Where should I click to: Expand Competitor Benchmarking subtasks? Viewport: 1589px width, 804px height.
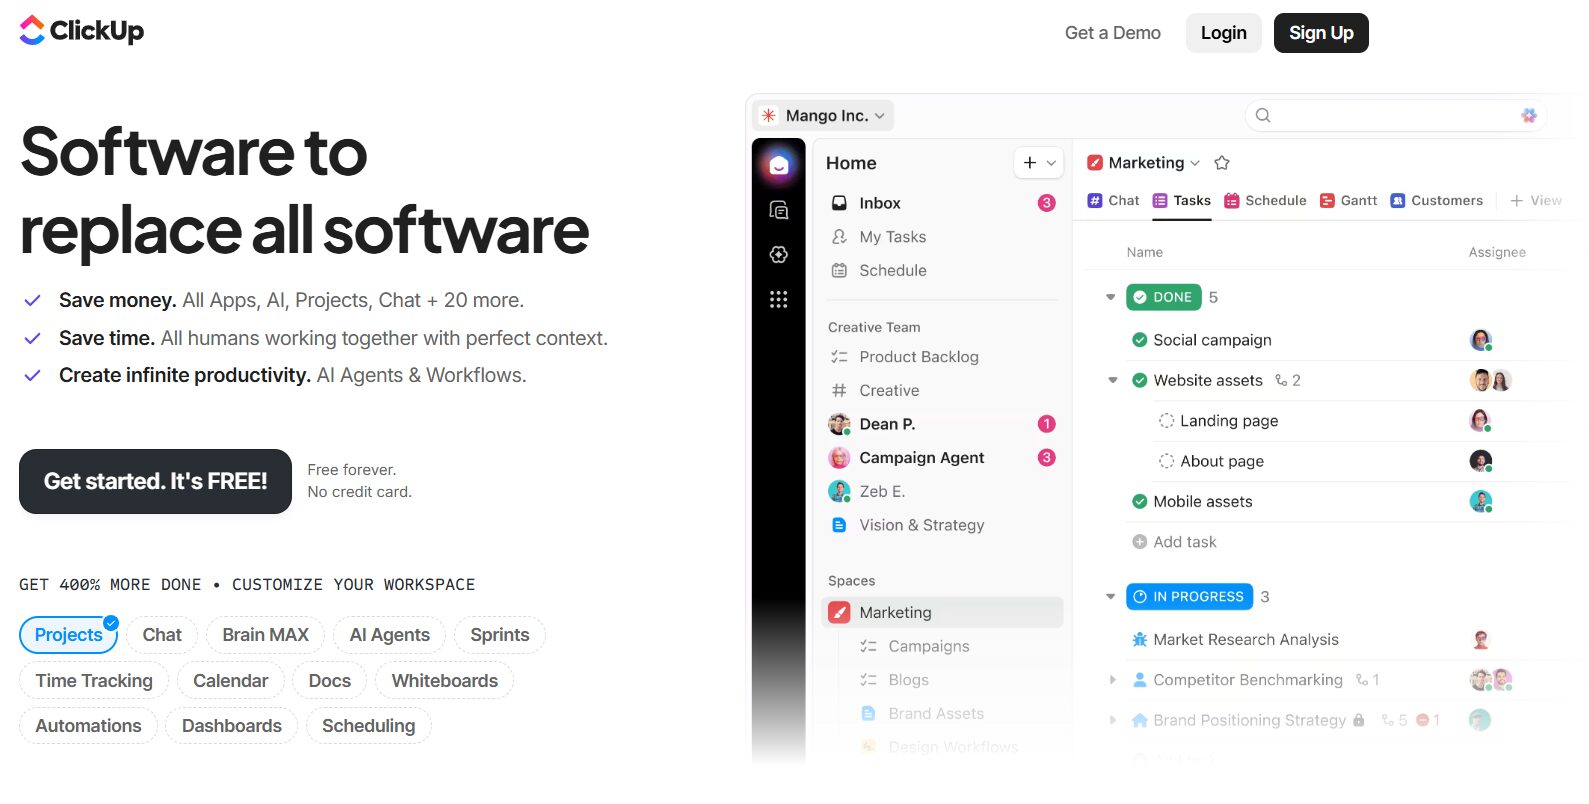(1113, 680)
